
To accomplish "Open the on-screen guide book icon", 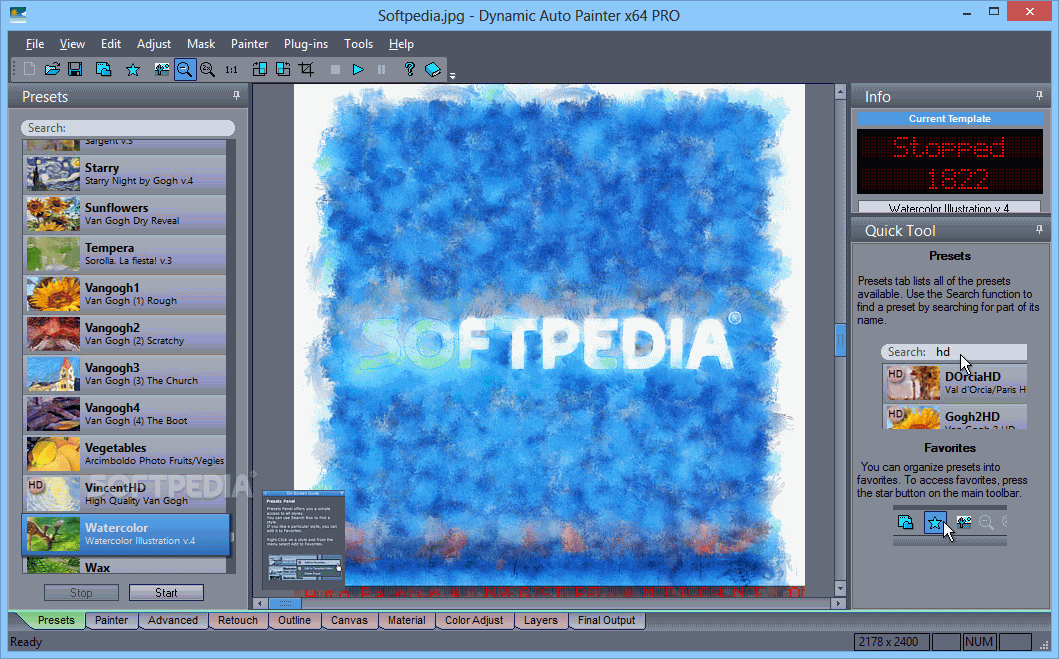I will tap(433, 69).
